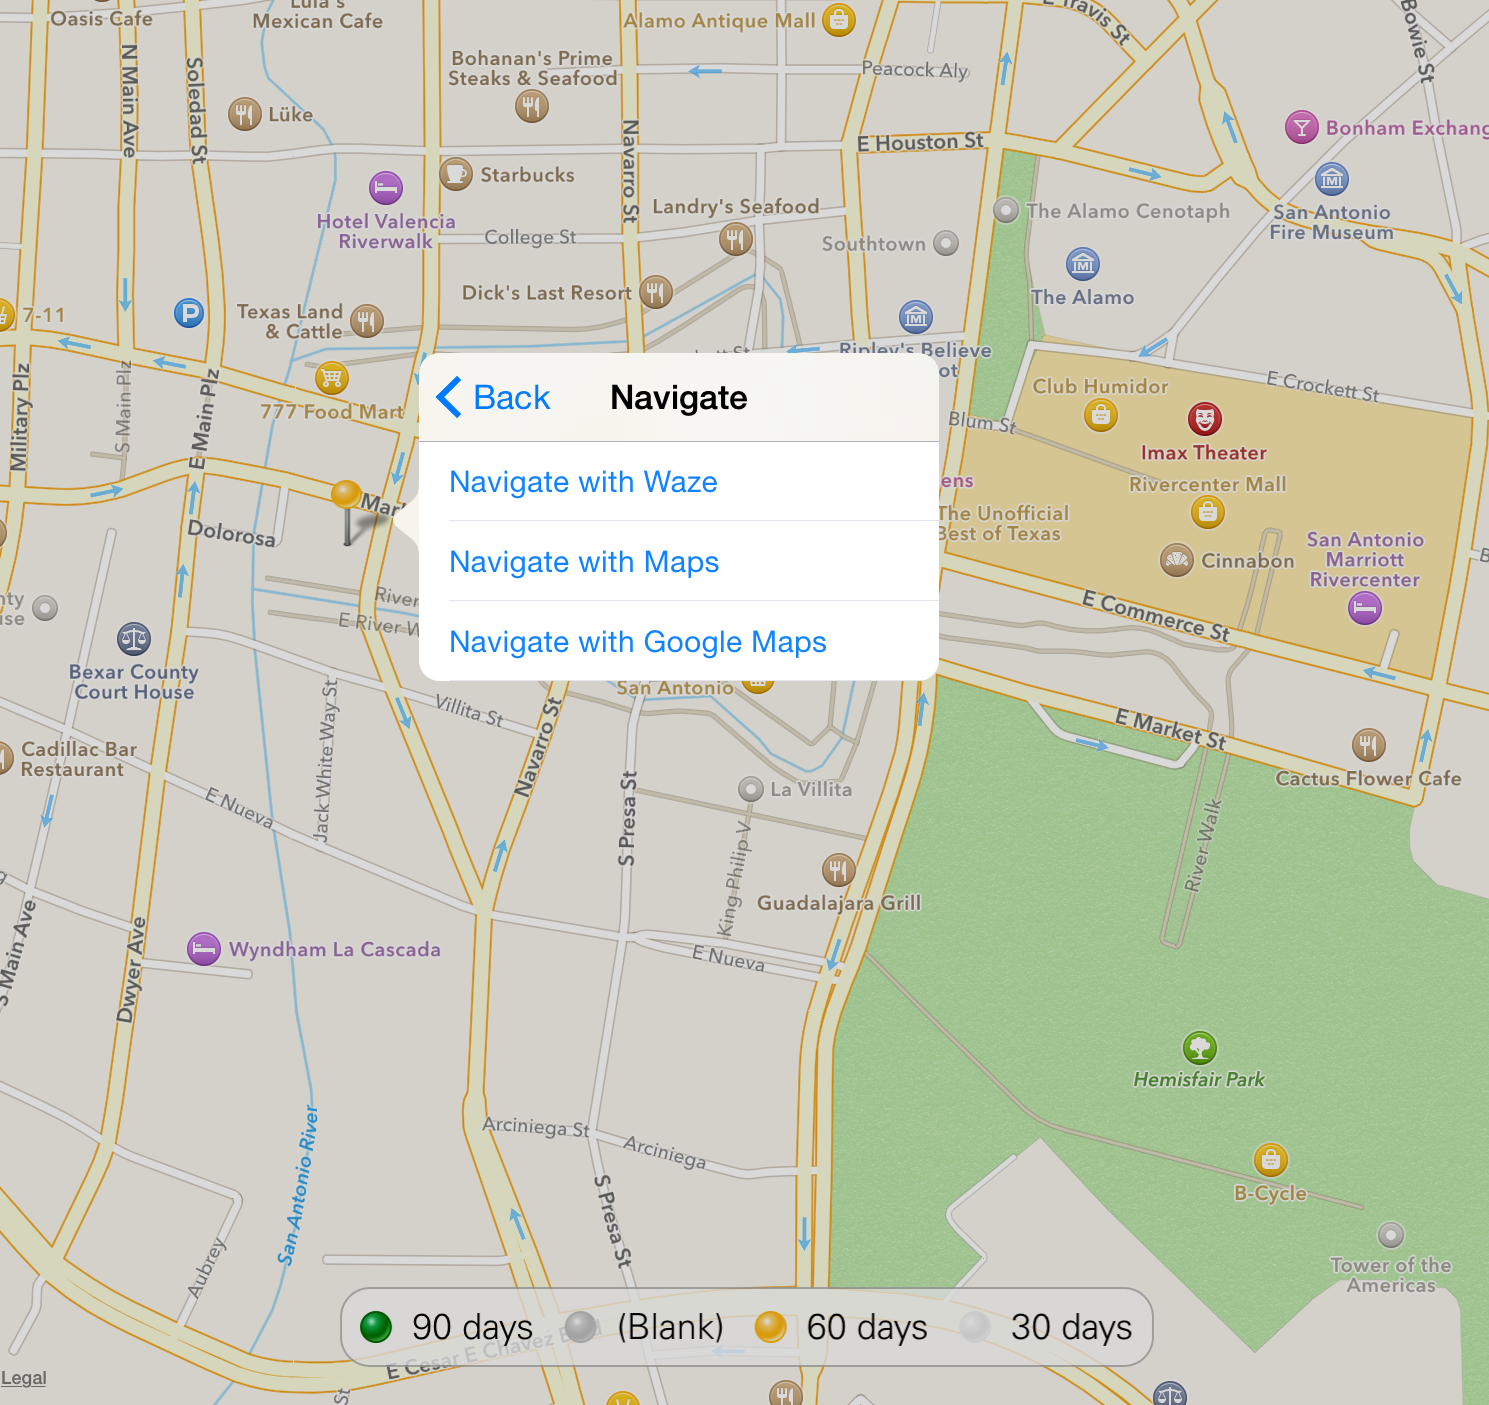This screenshot has height=1405, width=1489.
Task: Tap the Imax Theater mask icon
Action: [1205, 418]
